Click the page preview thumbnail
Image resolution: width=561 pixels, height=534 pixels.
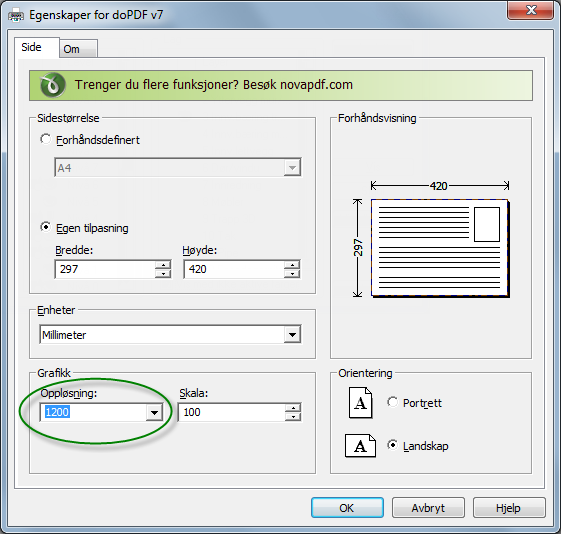[440, 248]
